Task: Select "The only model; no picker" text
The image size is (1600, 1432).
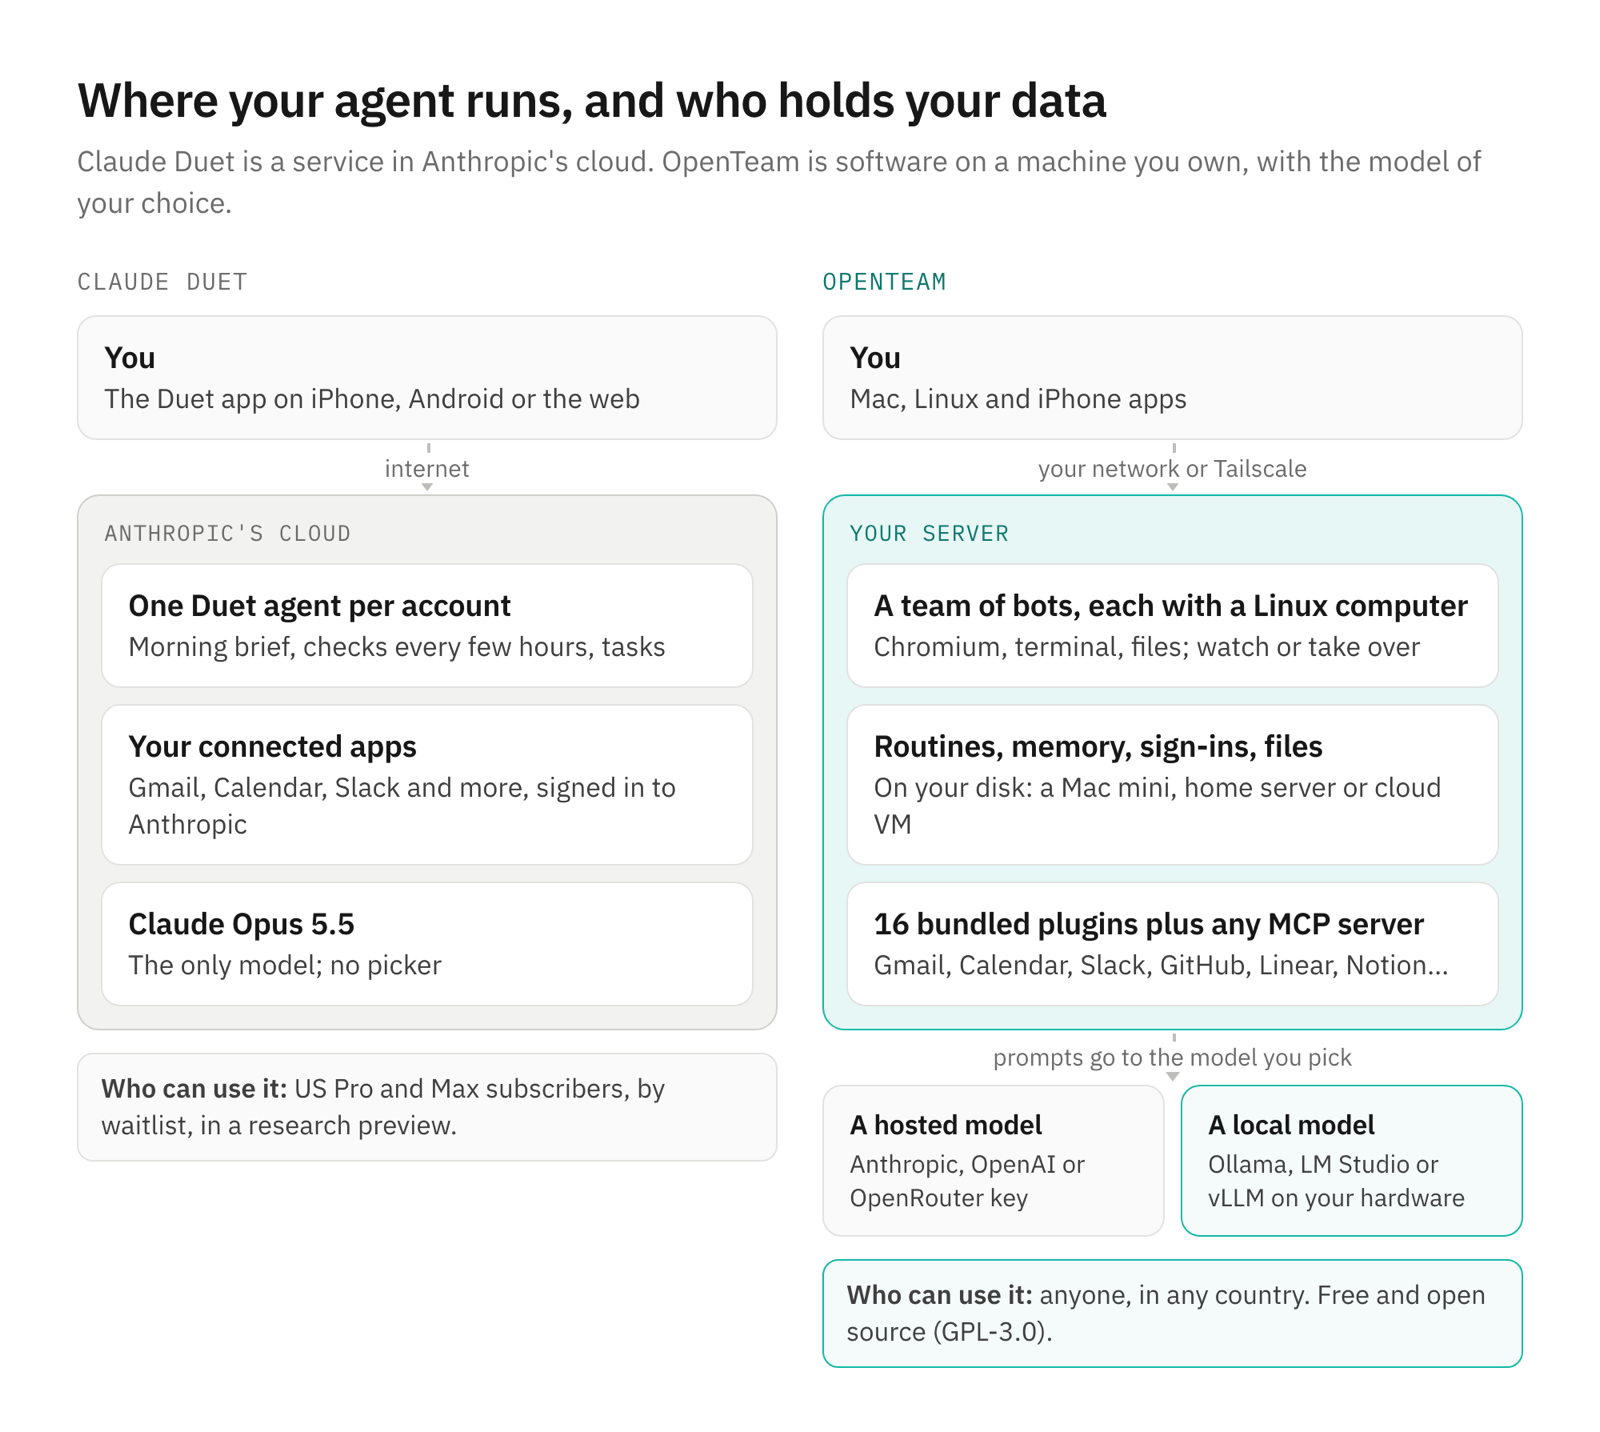Action: point(285,965)
